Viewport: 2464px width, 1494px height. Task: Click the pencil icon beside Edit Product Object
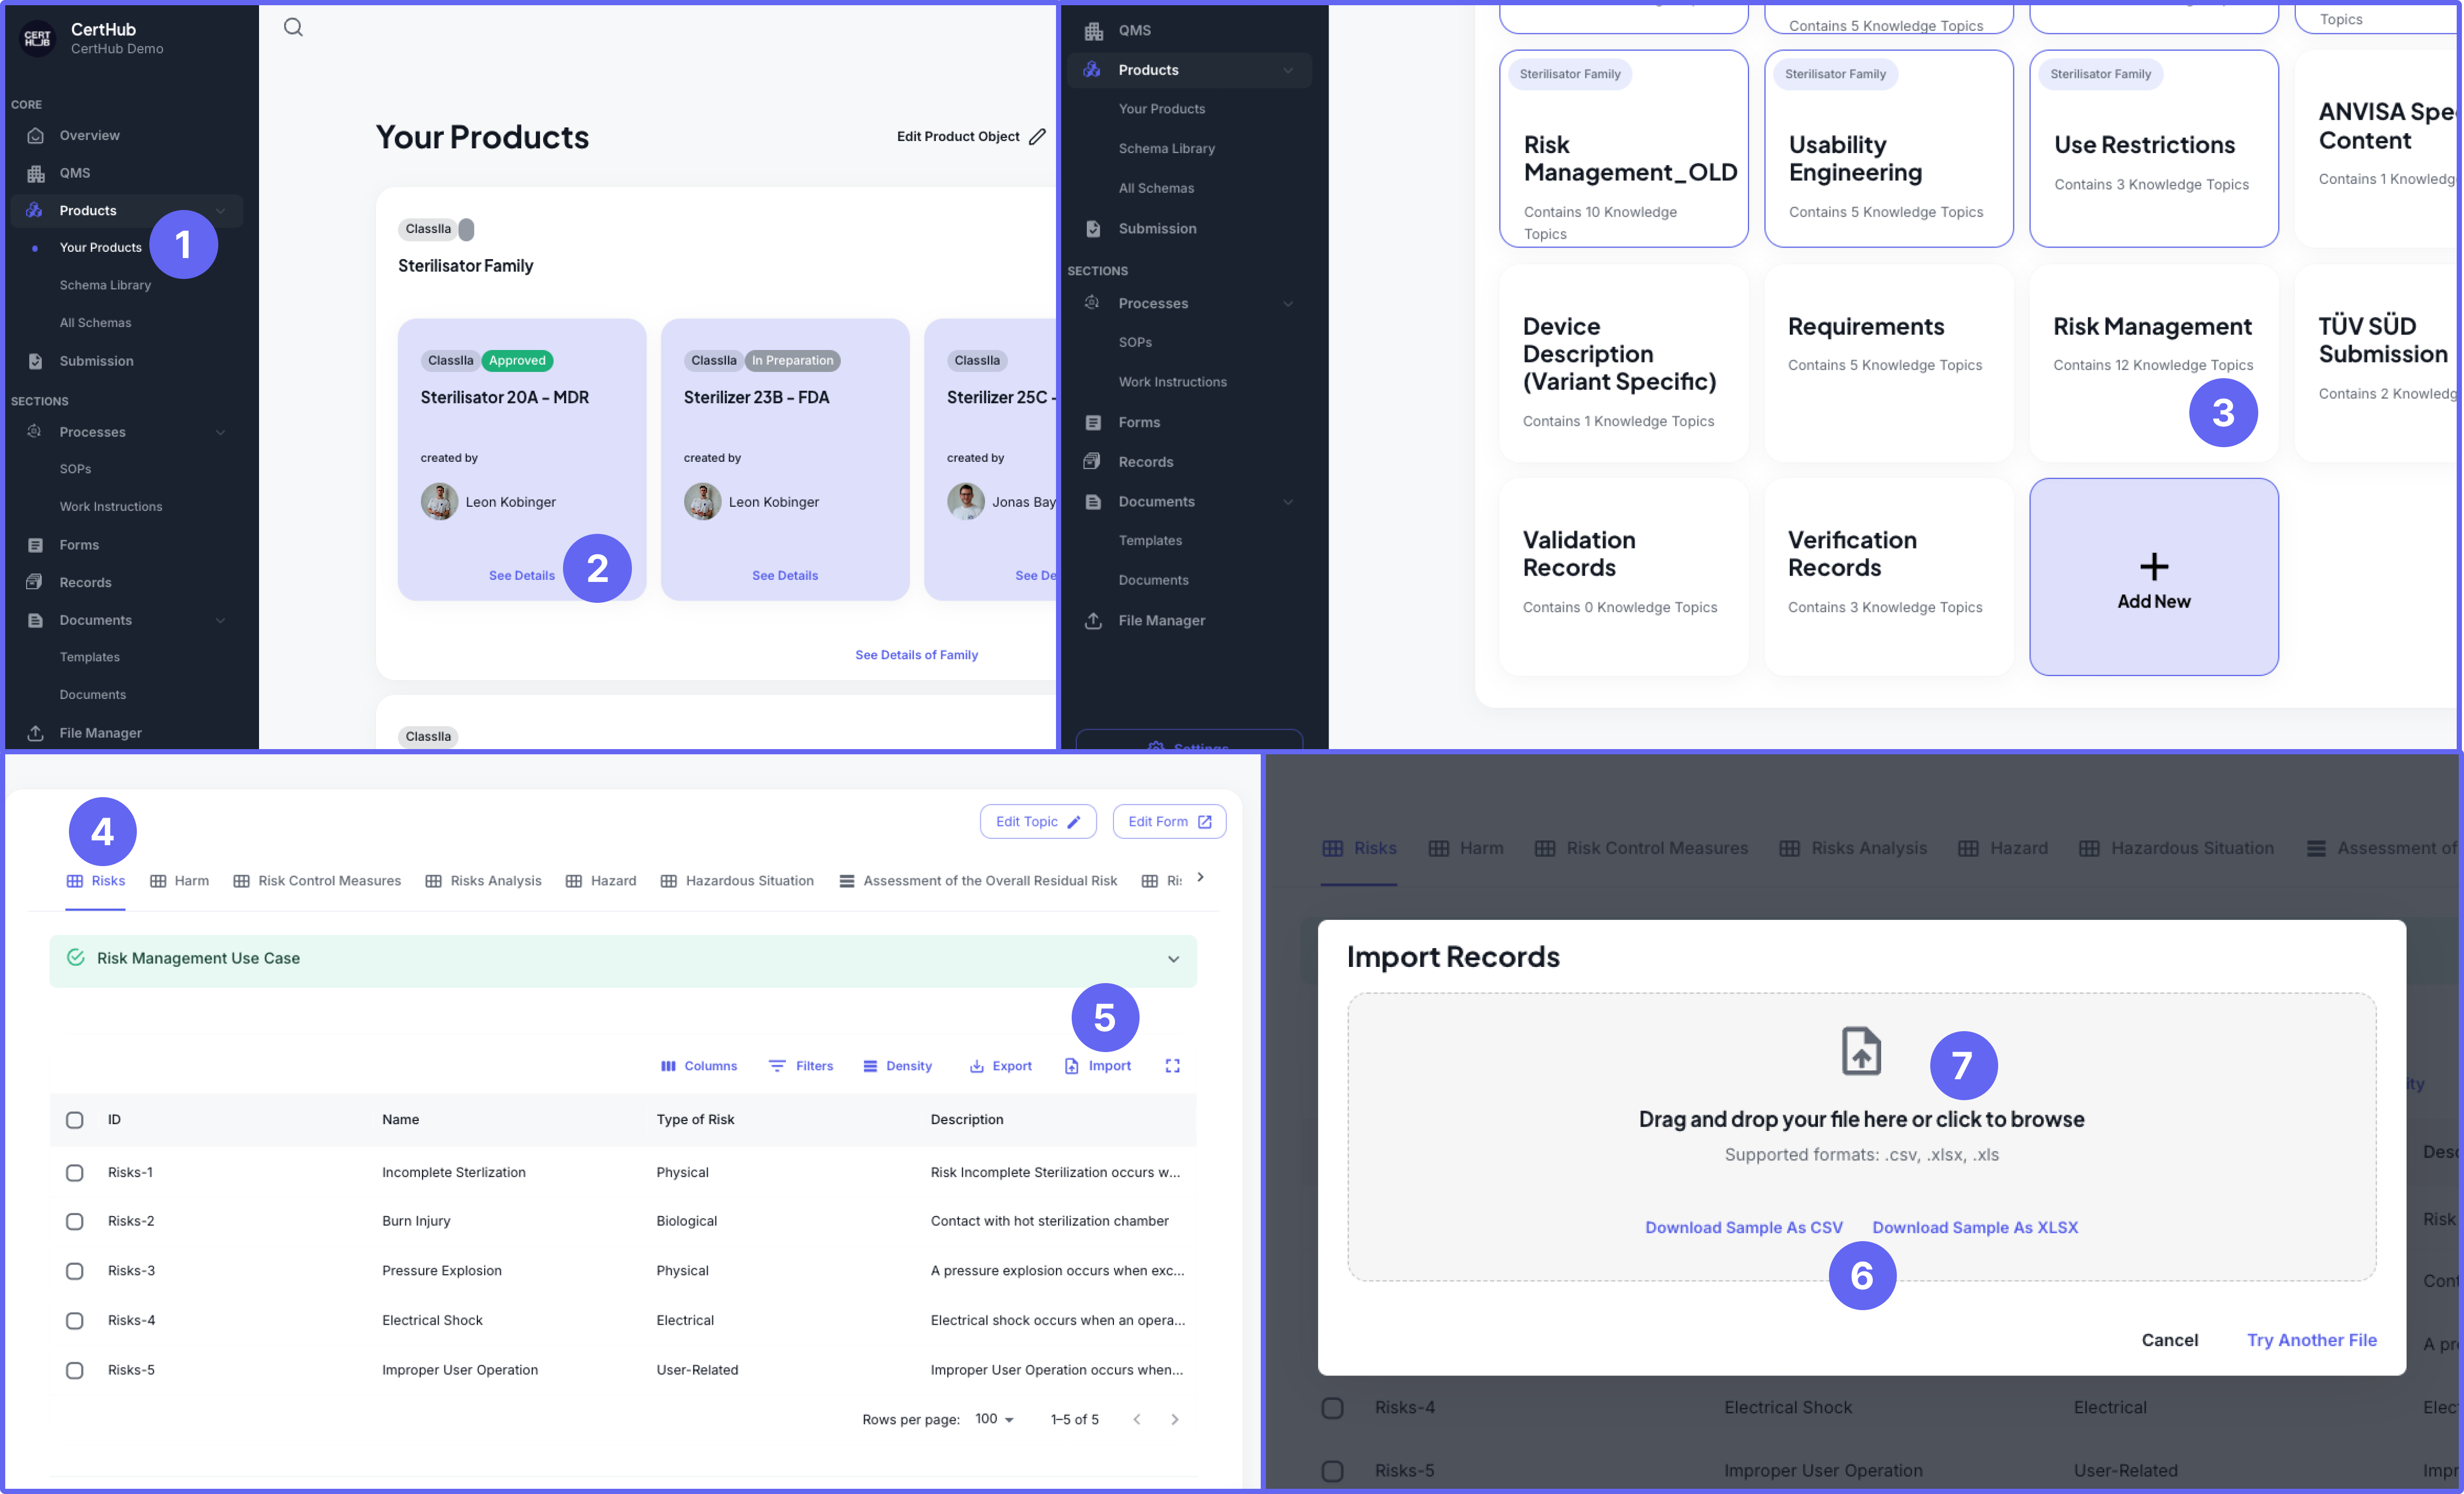1037,137
